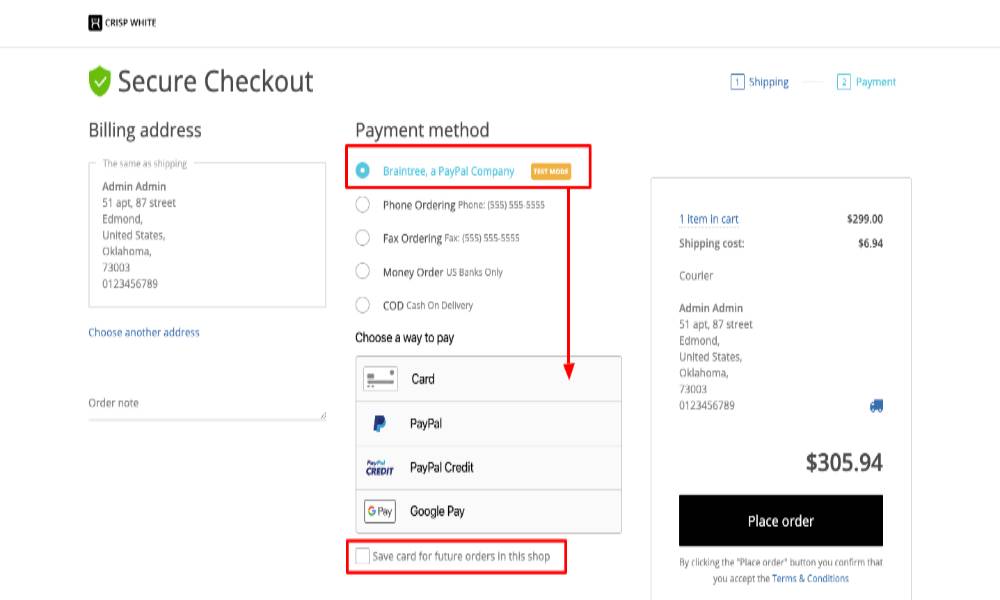The width and height of the screenshot is (1000, 600).
Task: Click the PayPal Credit logo icon
Action: click(x=380, y=468)
